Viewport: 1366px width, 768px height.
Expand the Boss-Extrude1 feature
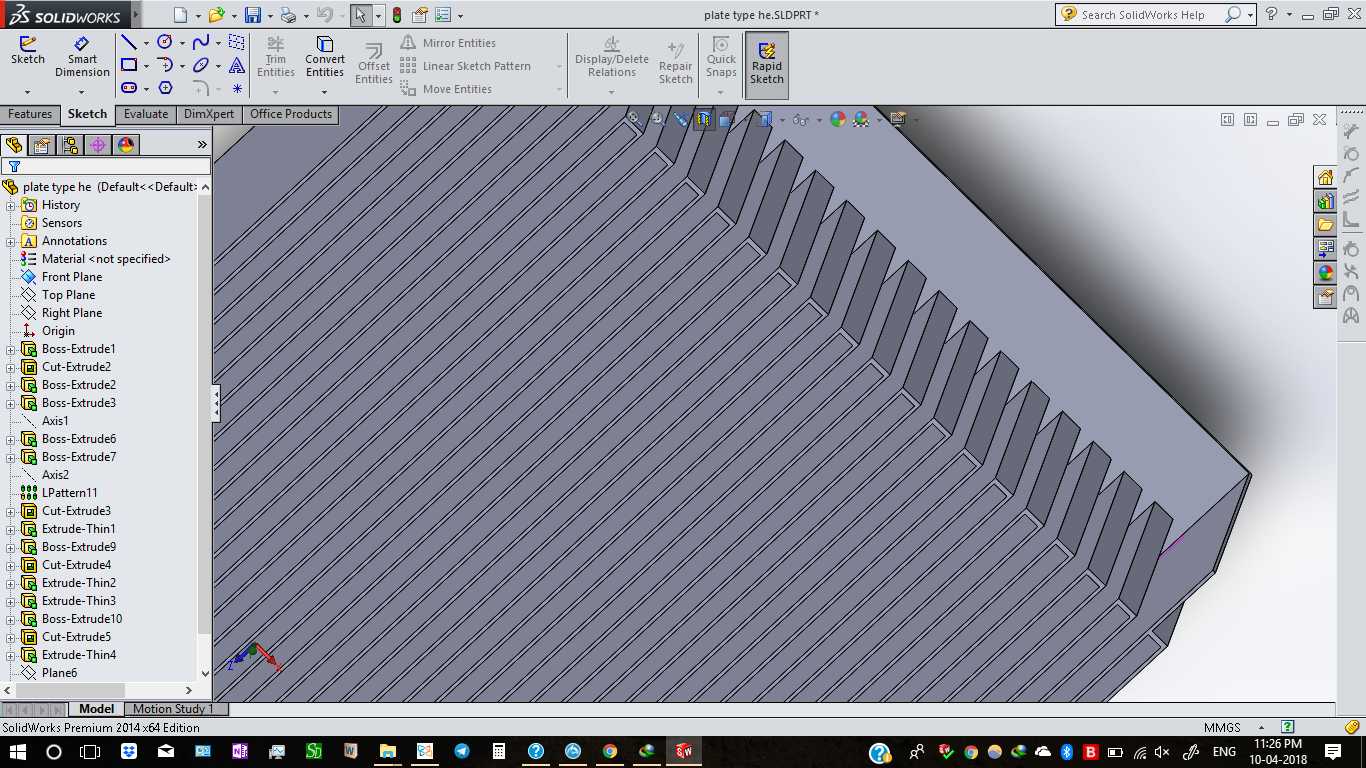pos(11,349)
